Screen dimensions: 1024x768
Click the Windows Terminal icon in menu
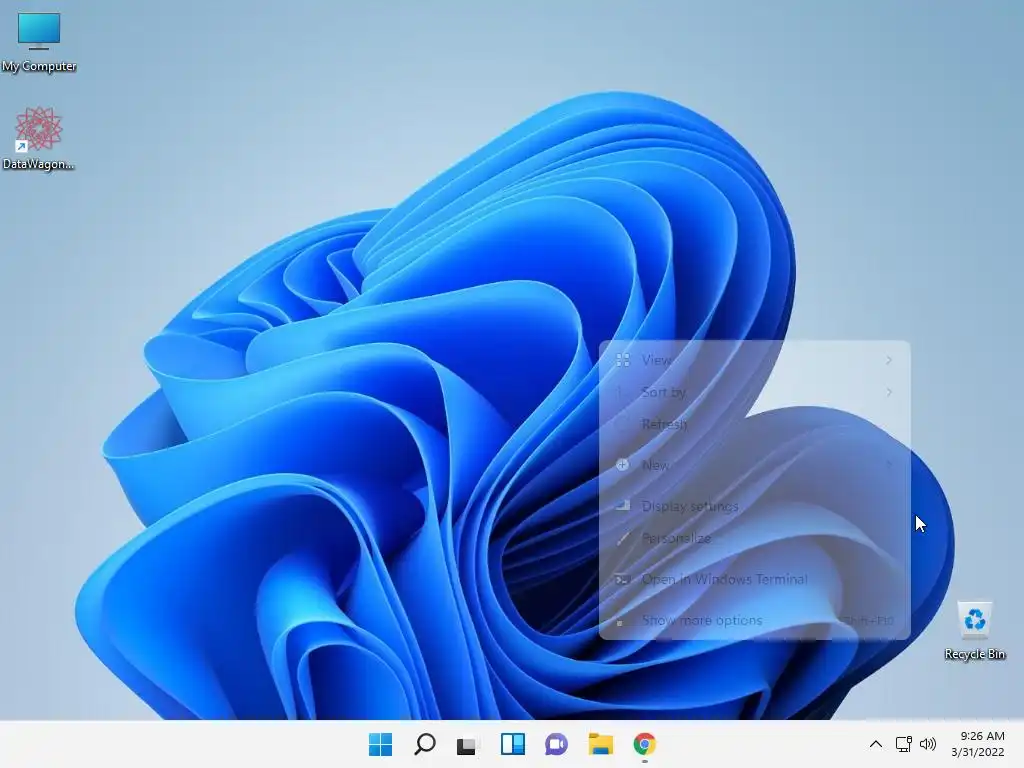coord(623,579)
